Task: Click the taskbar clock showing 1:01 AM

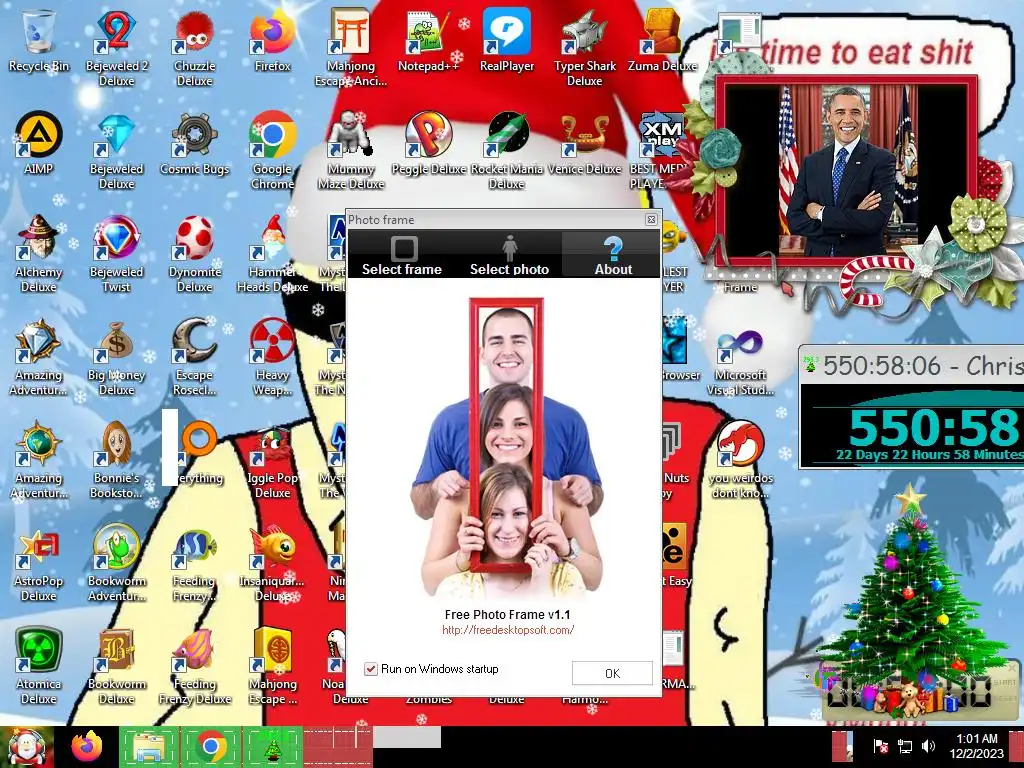Action: (976, 746)
